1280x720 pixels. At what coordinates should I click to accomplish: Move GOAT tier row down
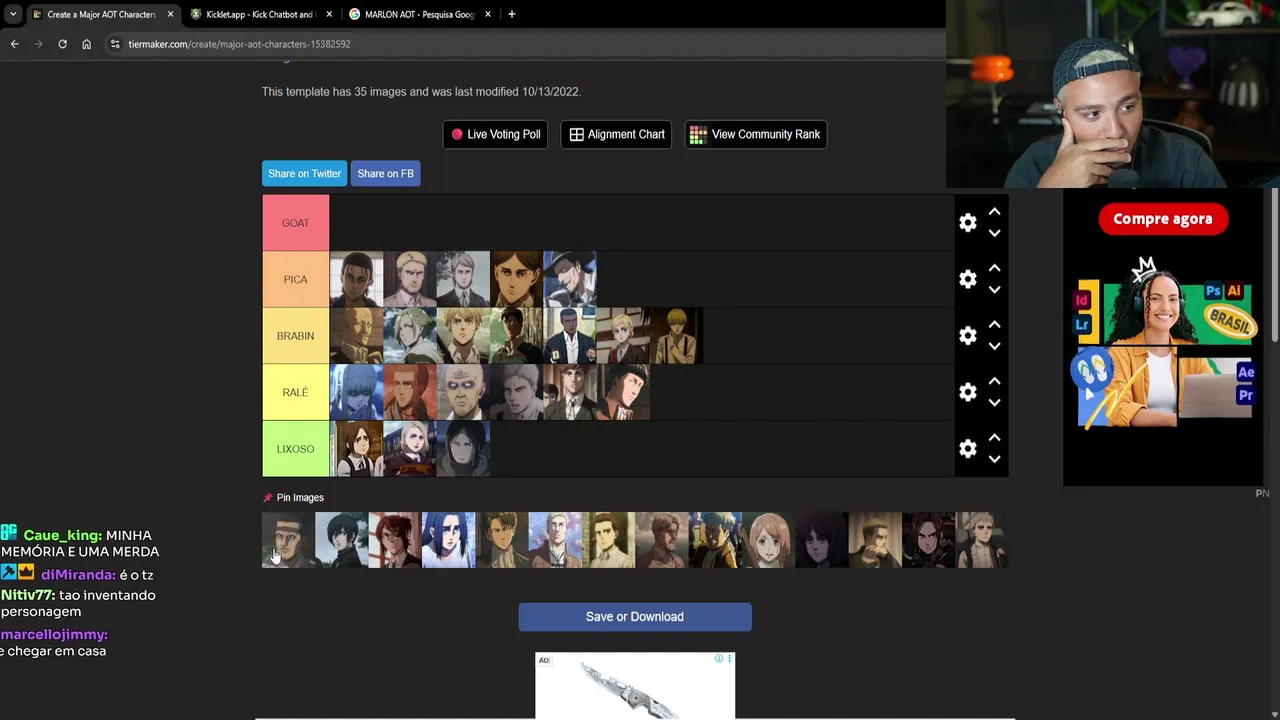[994, 233]
